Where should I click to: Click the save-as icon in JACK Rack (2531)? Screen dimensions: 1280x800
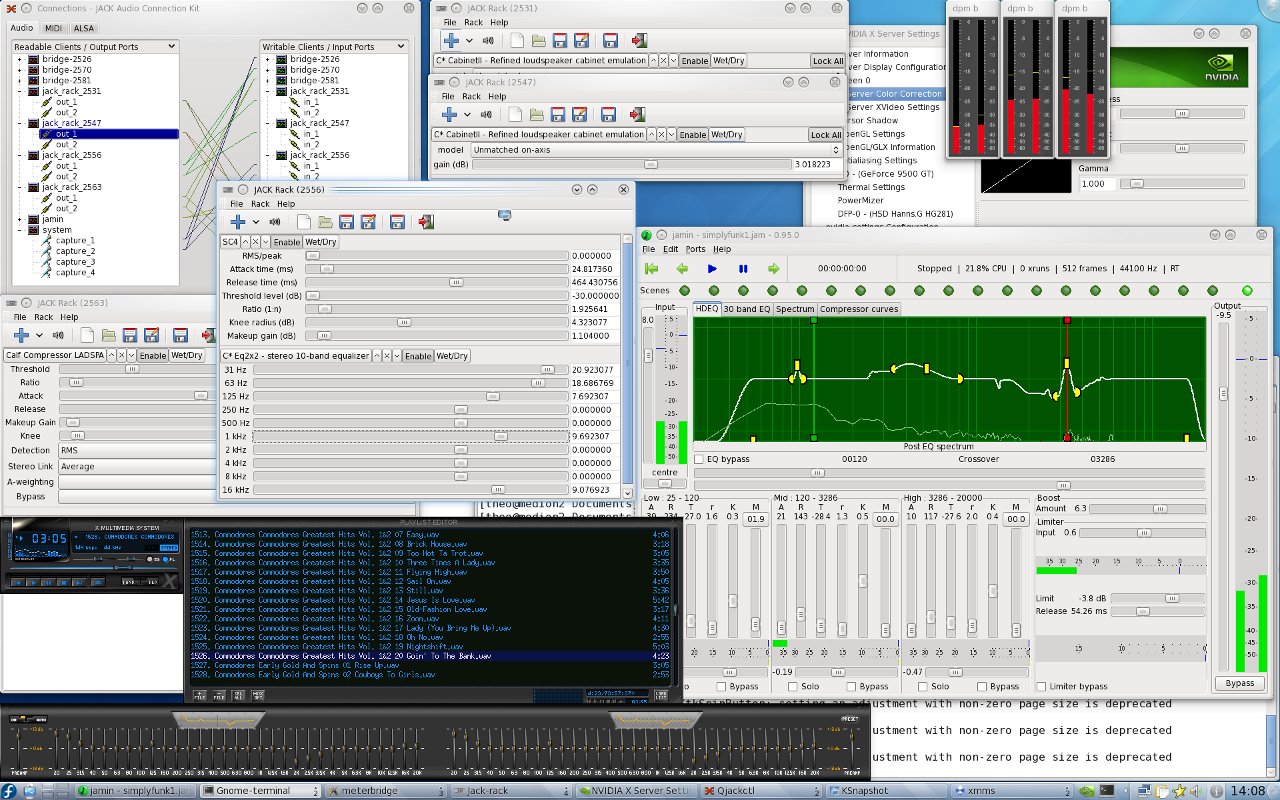(580, 41)
